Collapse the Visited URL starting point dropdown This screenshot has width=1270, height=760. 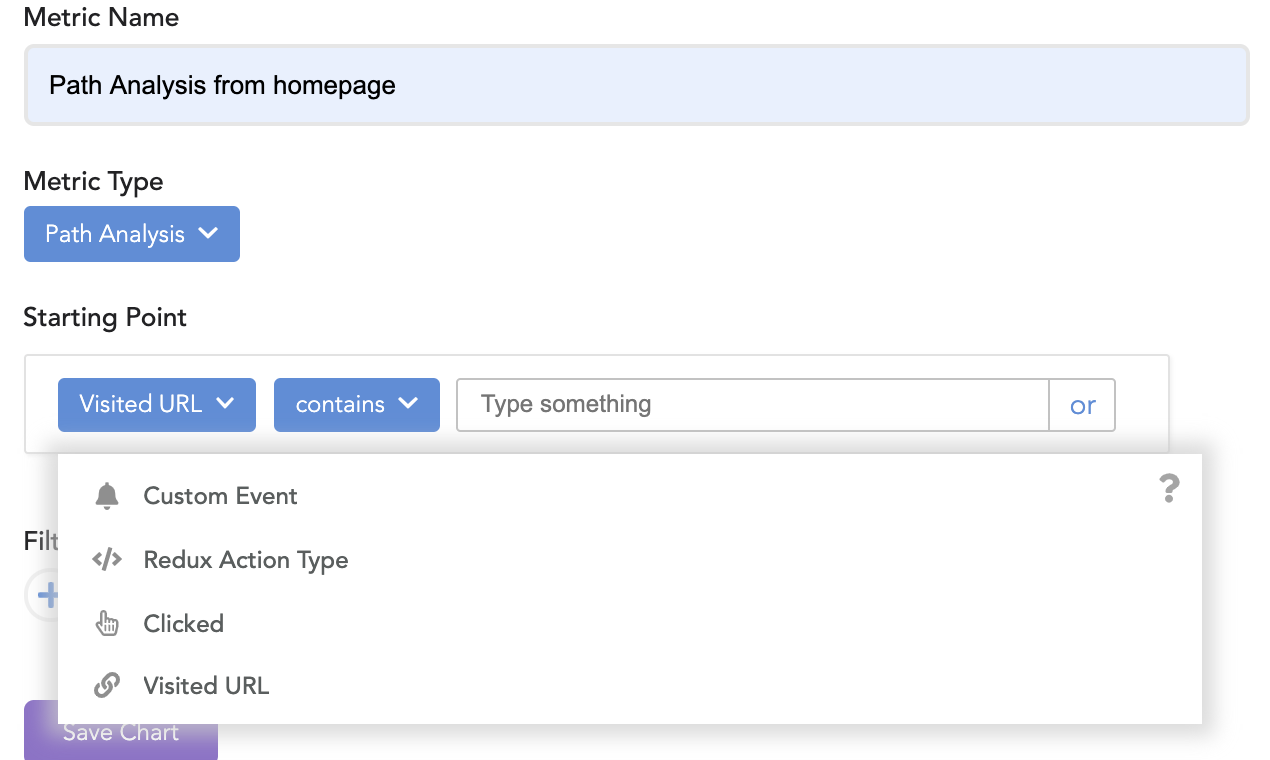coord(156,404)
